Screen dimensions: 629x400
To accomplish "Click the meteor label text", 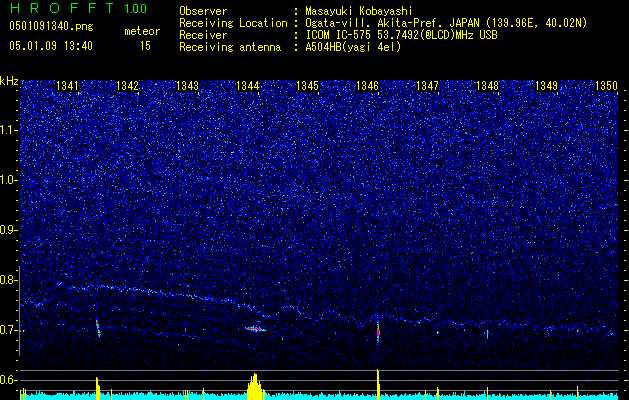I will coord(142,31).
